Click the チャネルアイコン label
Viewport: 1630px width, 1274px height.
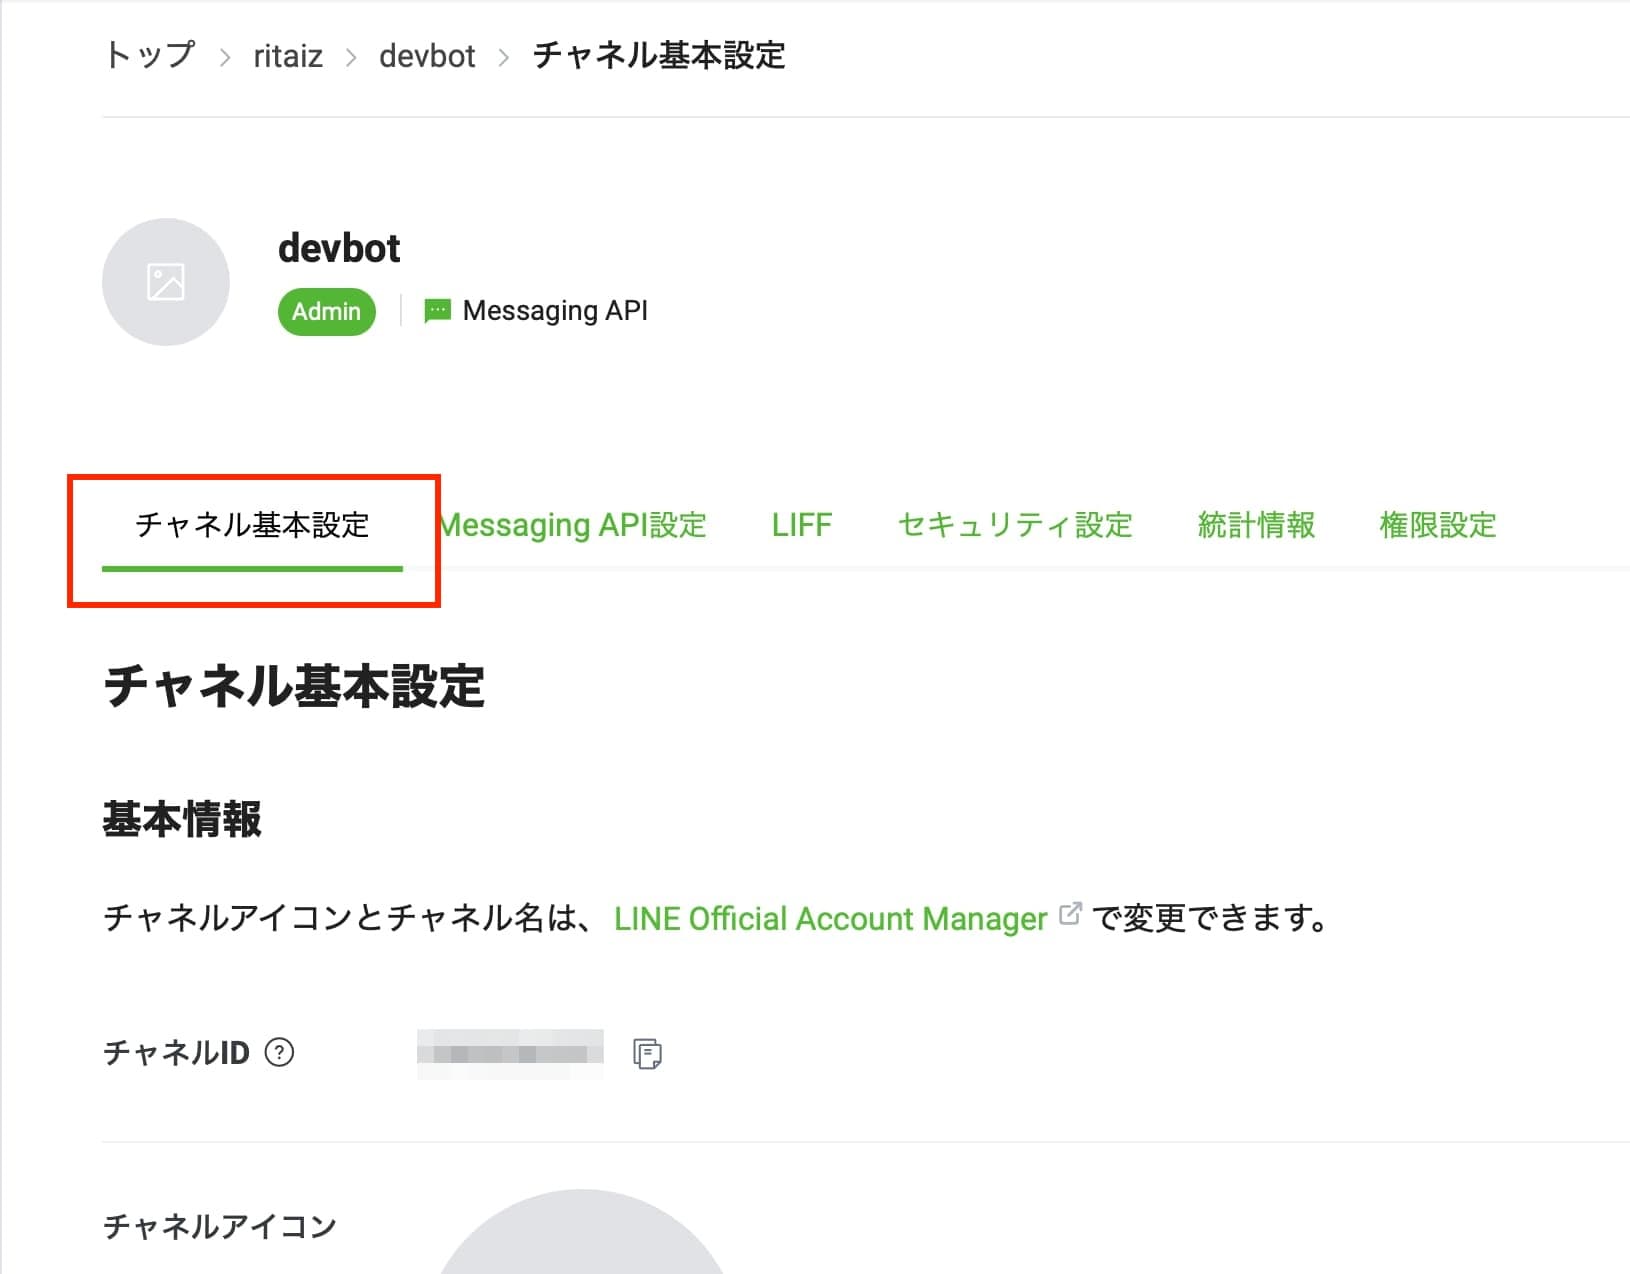220,1227
